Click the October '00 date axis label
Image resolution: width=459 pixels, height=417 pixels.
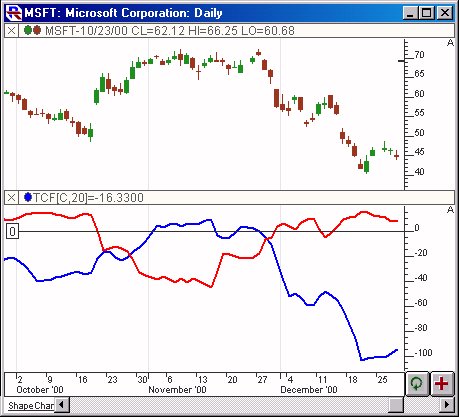coord(40,389)
